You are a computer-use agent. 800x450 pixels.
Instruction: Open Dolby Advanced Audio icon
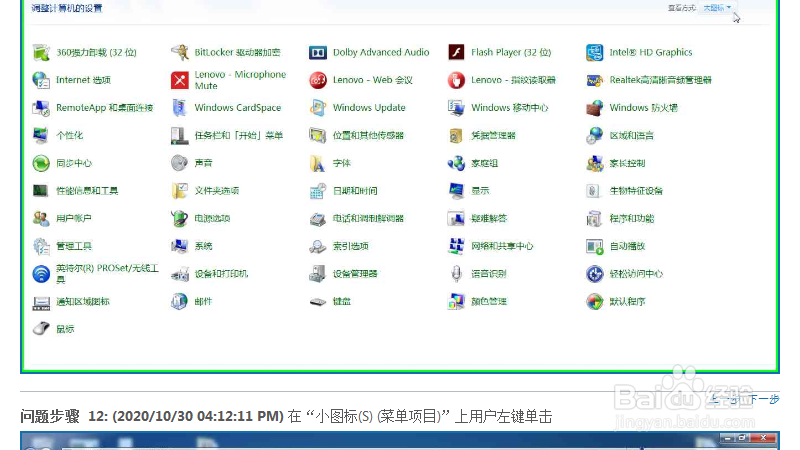coord(318,52)
